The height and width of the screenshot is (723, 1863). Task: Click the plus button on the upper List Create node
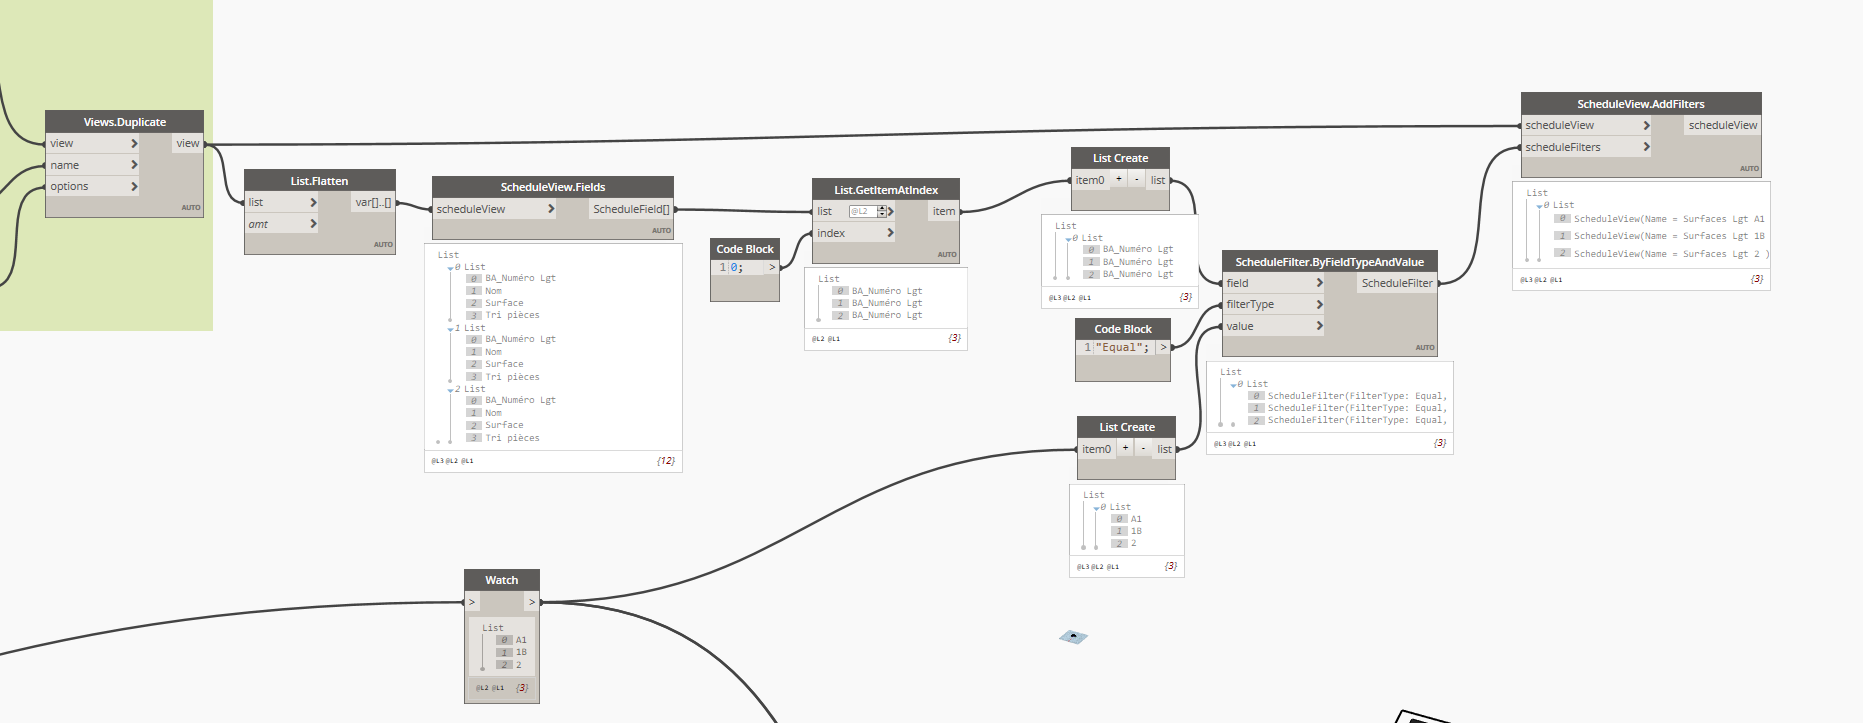click(1118, 180)
